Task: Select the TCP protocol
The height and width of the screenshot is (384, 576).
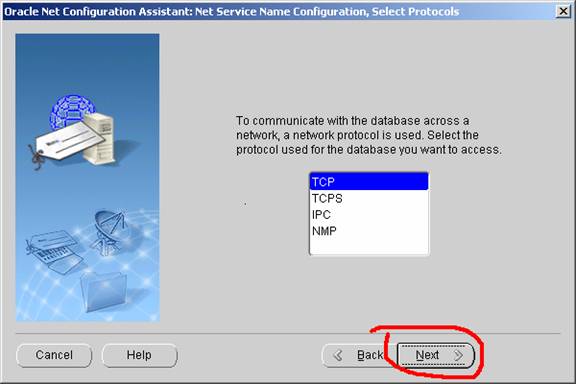Action: point(369,182)
